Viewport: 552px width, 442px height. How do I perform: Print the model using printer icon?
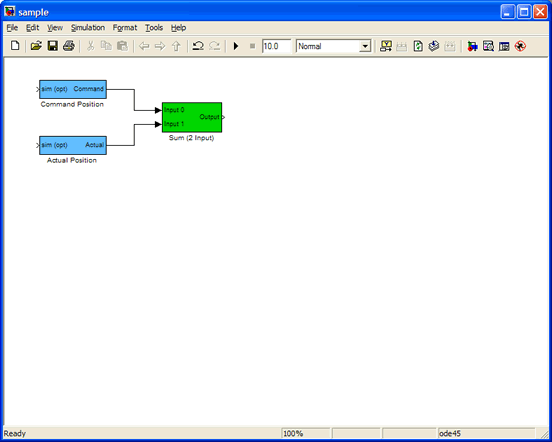pyautogui.click(x=69, y=46)
